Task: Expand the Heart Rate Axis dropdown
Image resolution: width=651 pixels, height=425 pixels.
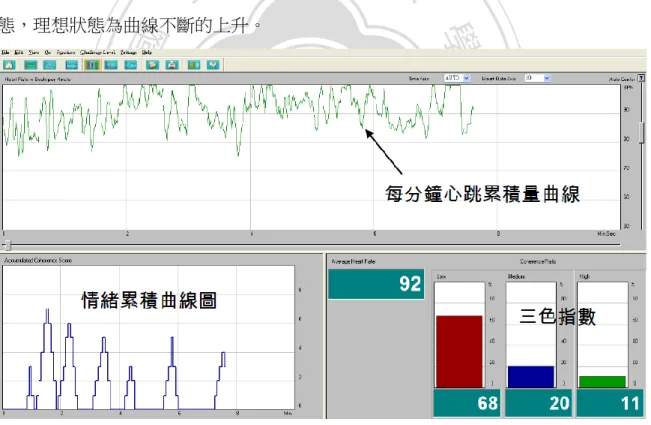Action: click(546, 78)
